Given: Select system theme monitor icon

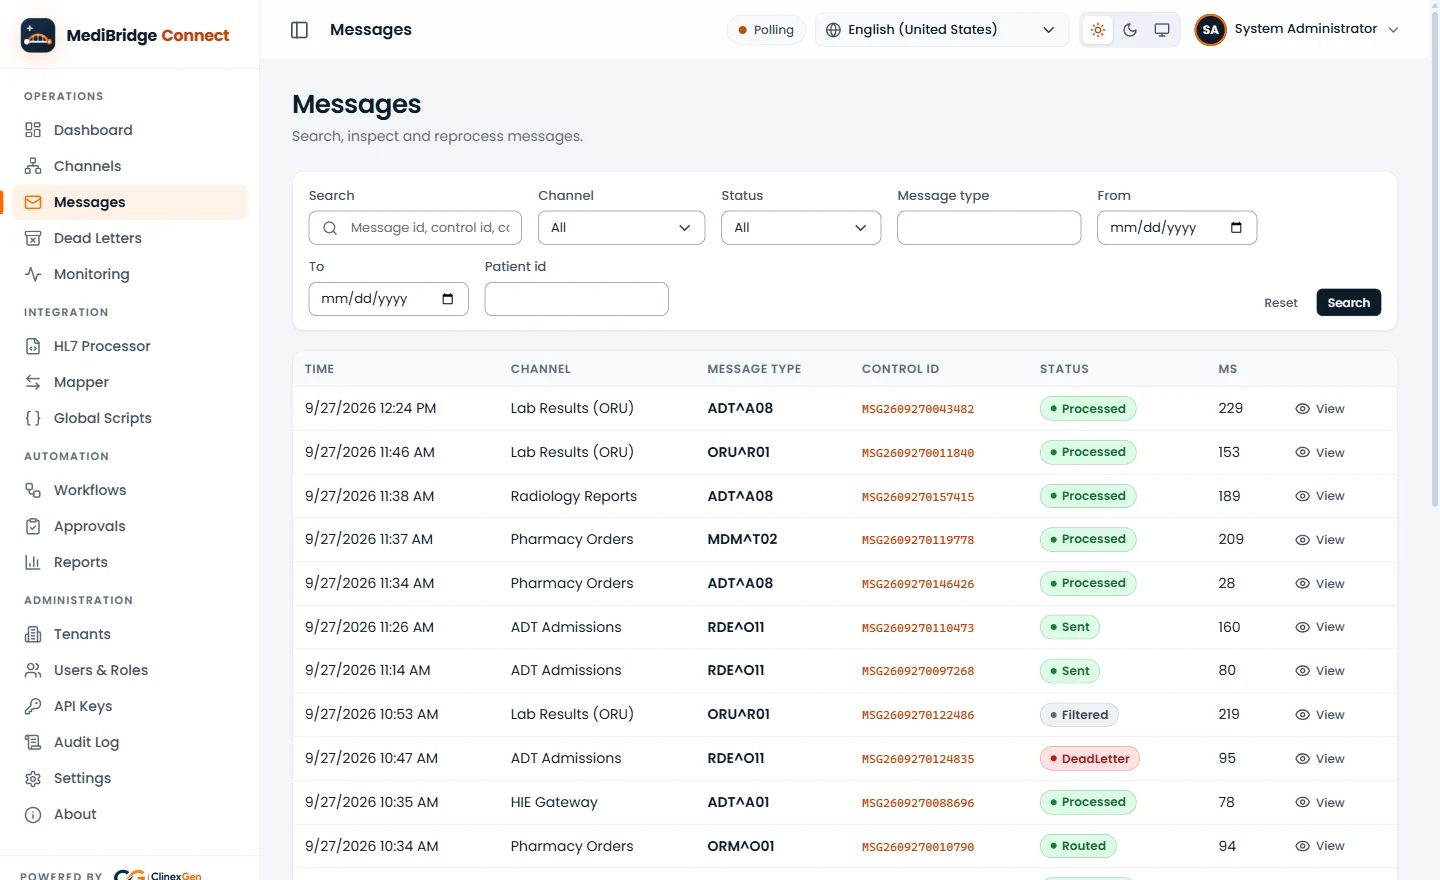Looking at the screenshot, I should [1162, 30].
